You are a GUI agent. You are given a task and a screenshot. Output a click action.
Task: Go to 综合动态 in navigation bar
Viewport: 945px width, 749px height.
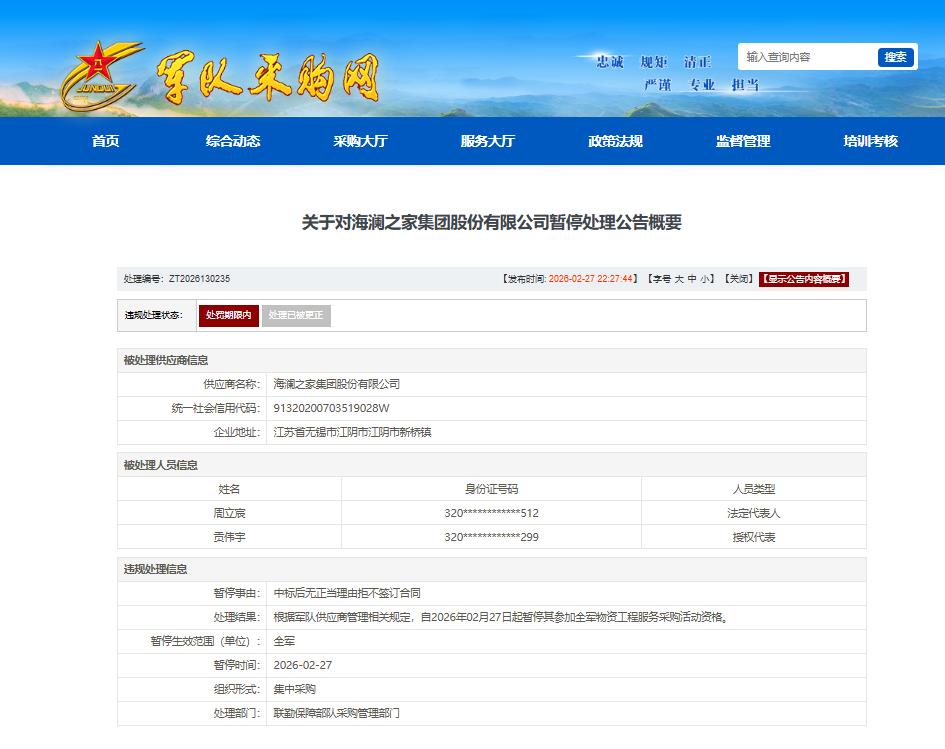pyautogui.click(x=233, y=141)
